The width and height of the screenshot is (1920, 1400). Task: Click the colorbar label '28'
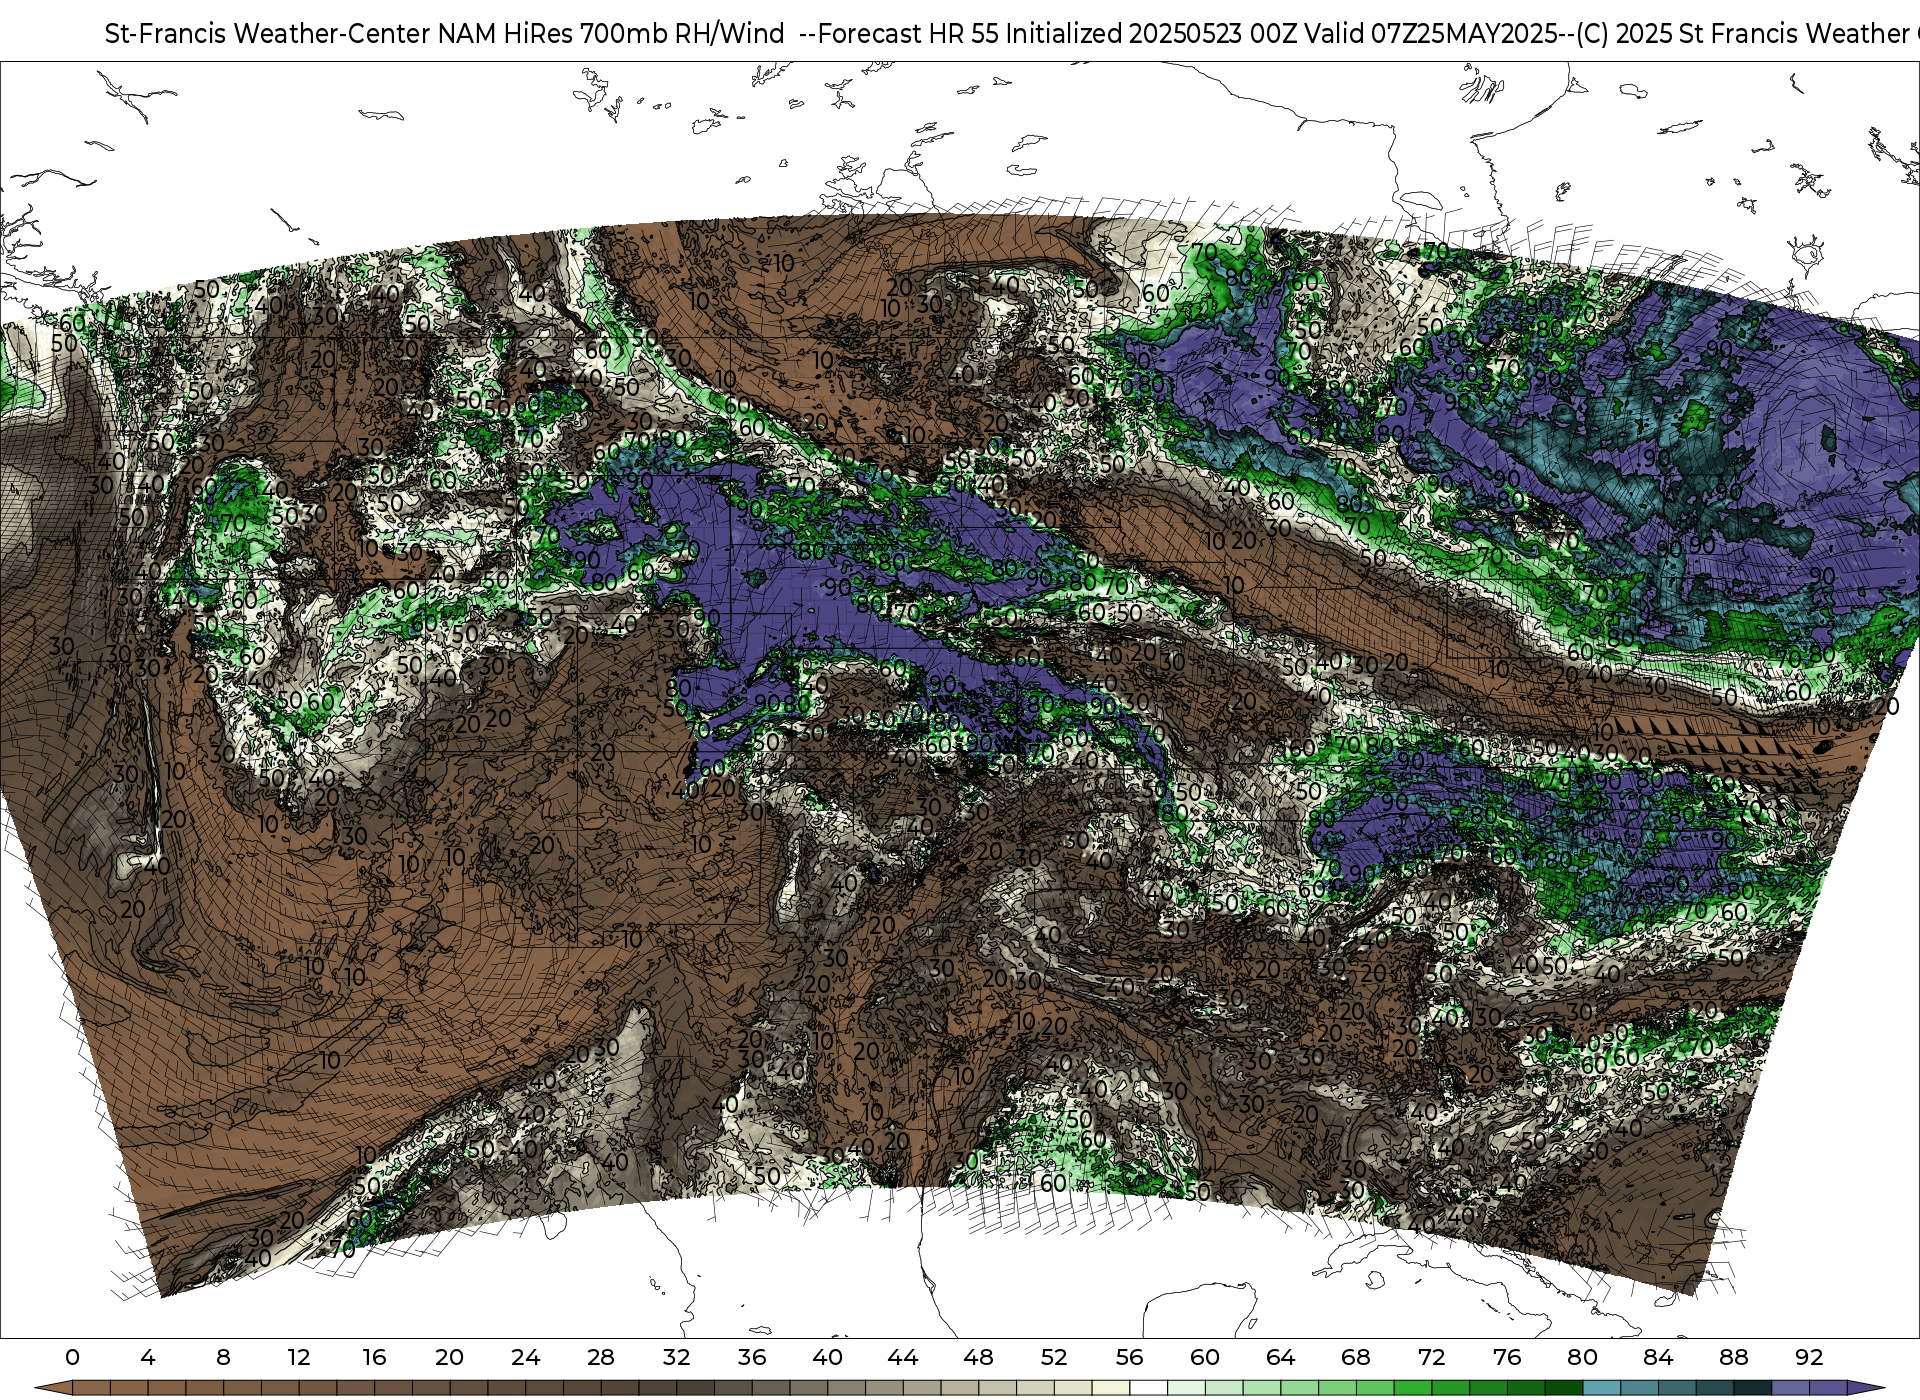(601, 1357)
